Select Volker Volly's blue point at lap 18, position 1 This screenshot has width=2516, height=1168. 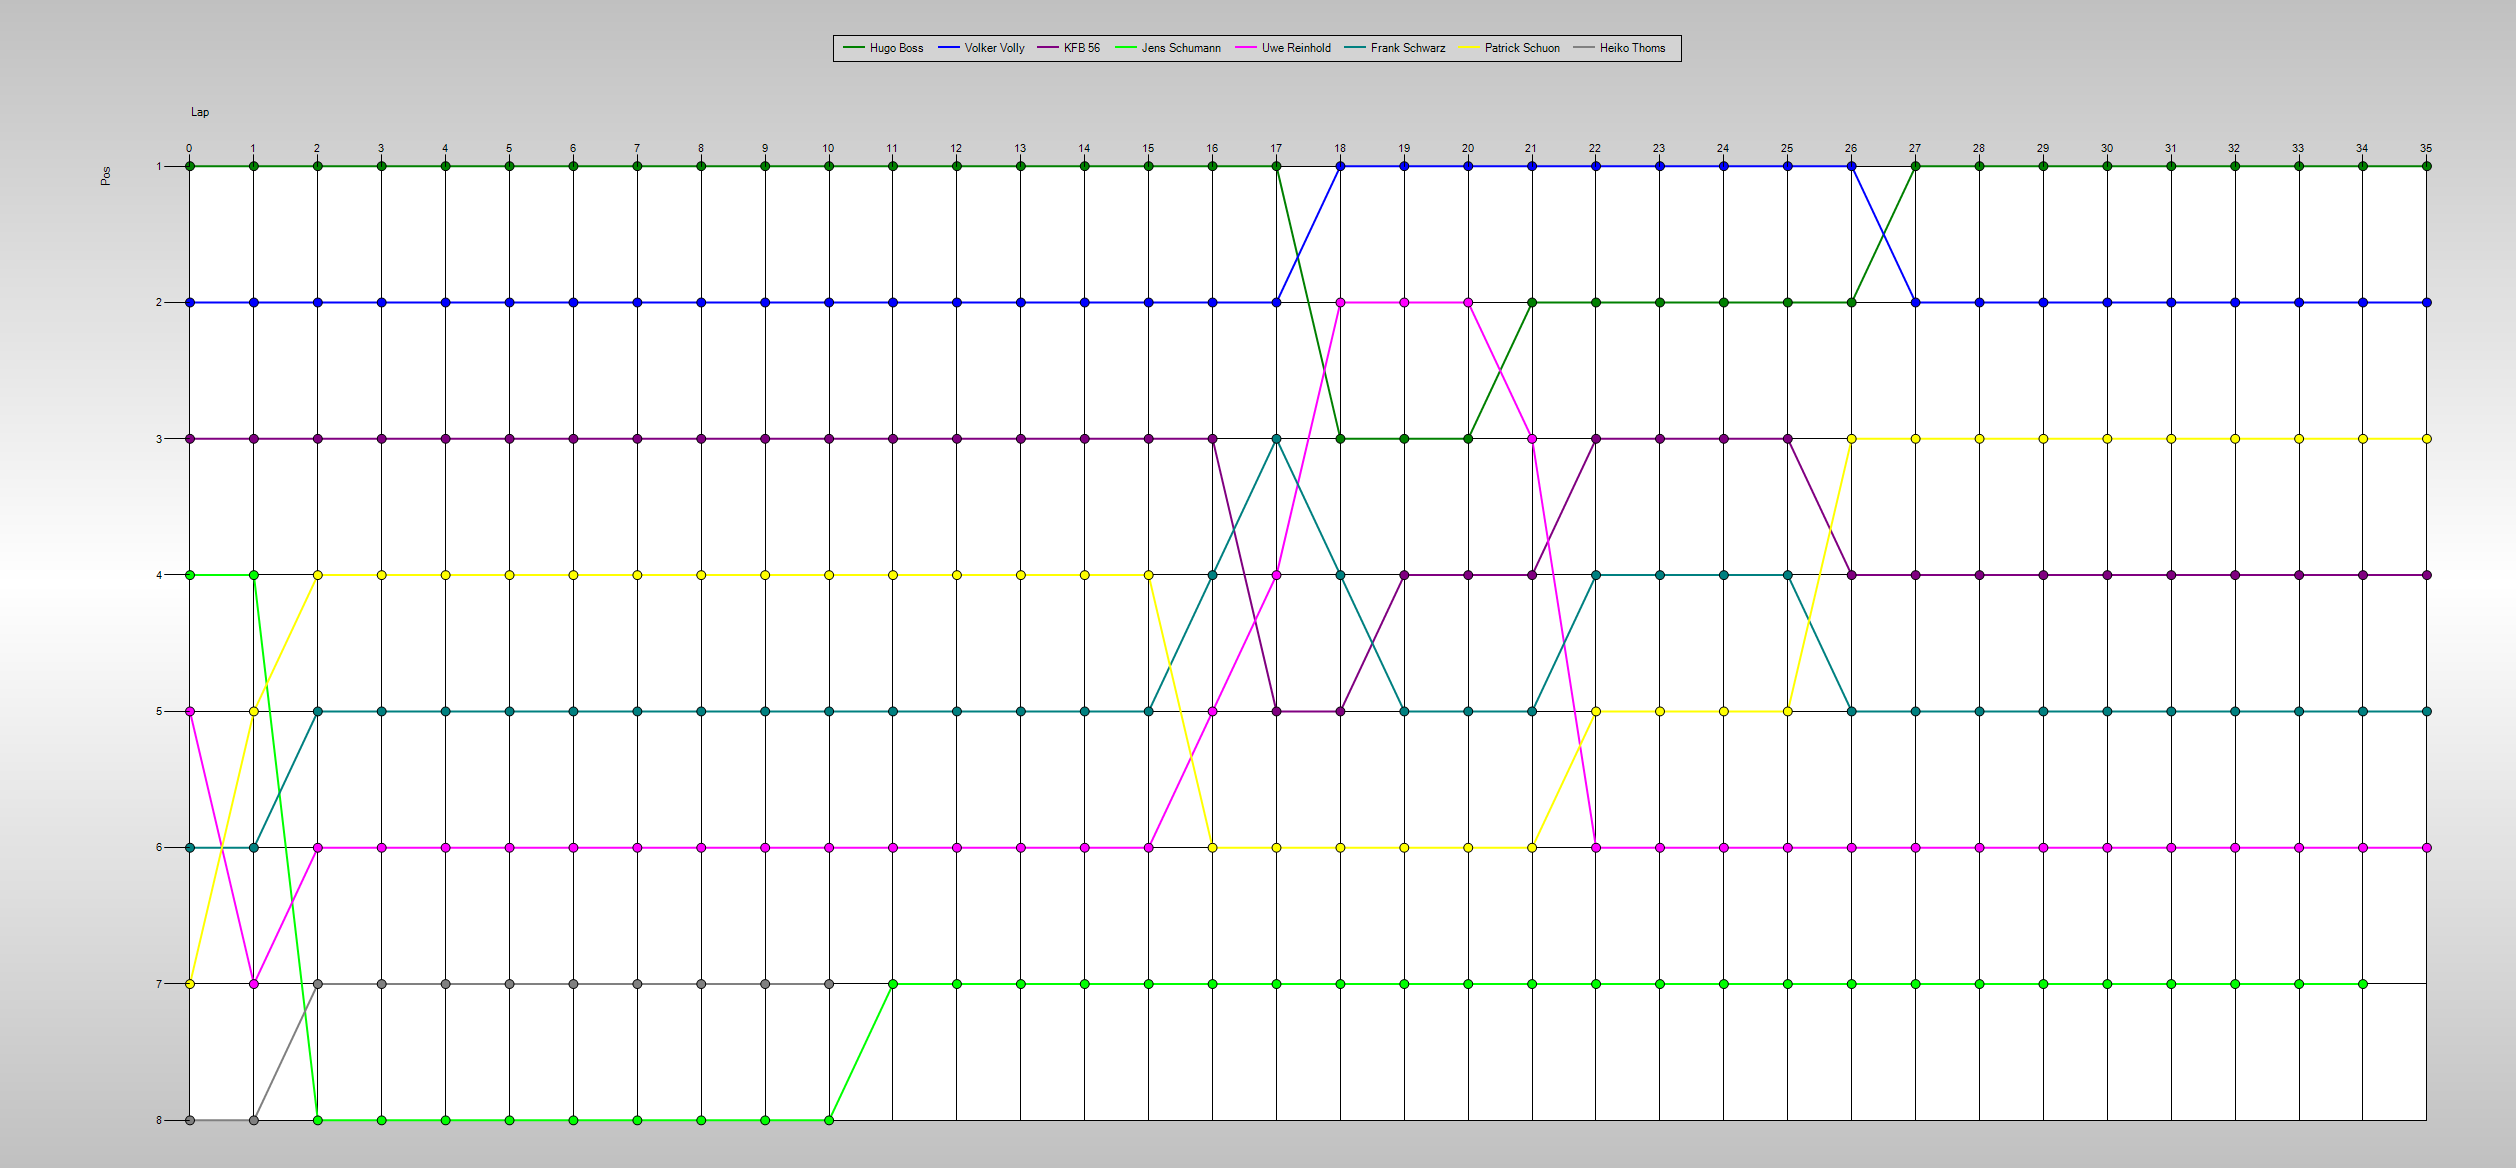pyautogui.click(x=1340, y=166)
